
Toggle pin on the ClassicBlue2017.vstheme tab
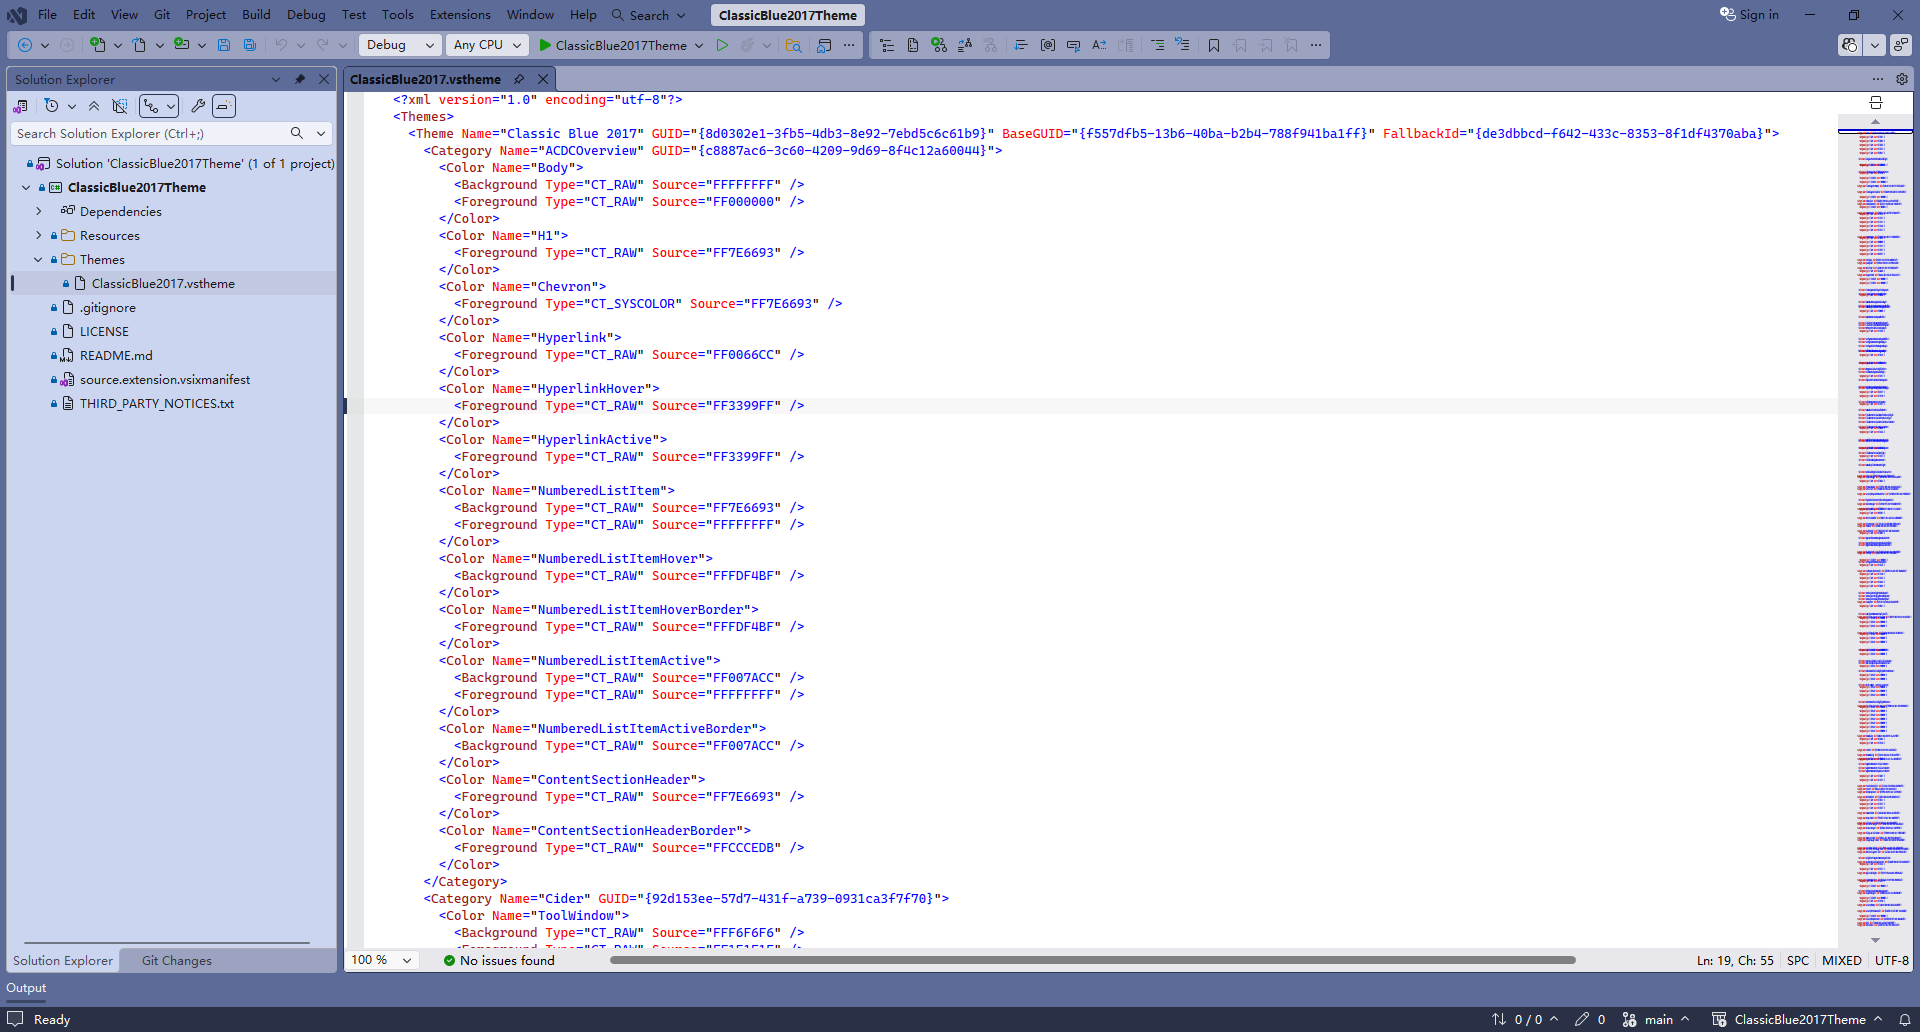(x=519, y=79)
